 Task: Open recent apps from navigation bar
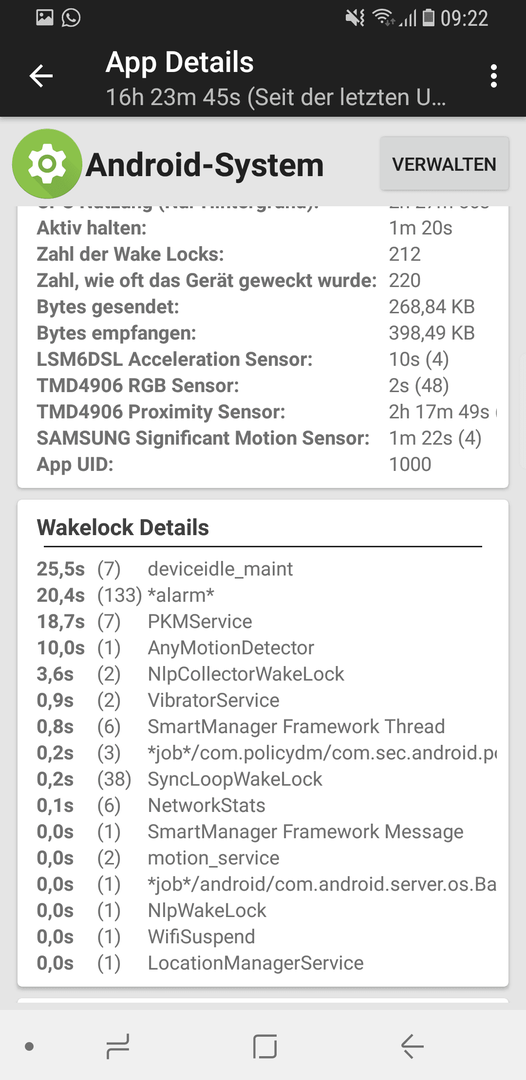[118, 1047]
